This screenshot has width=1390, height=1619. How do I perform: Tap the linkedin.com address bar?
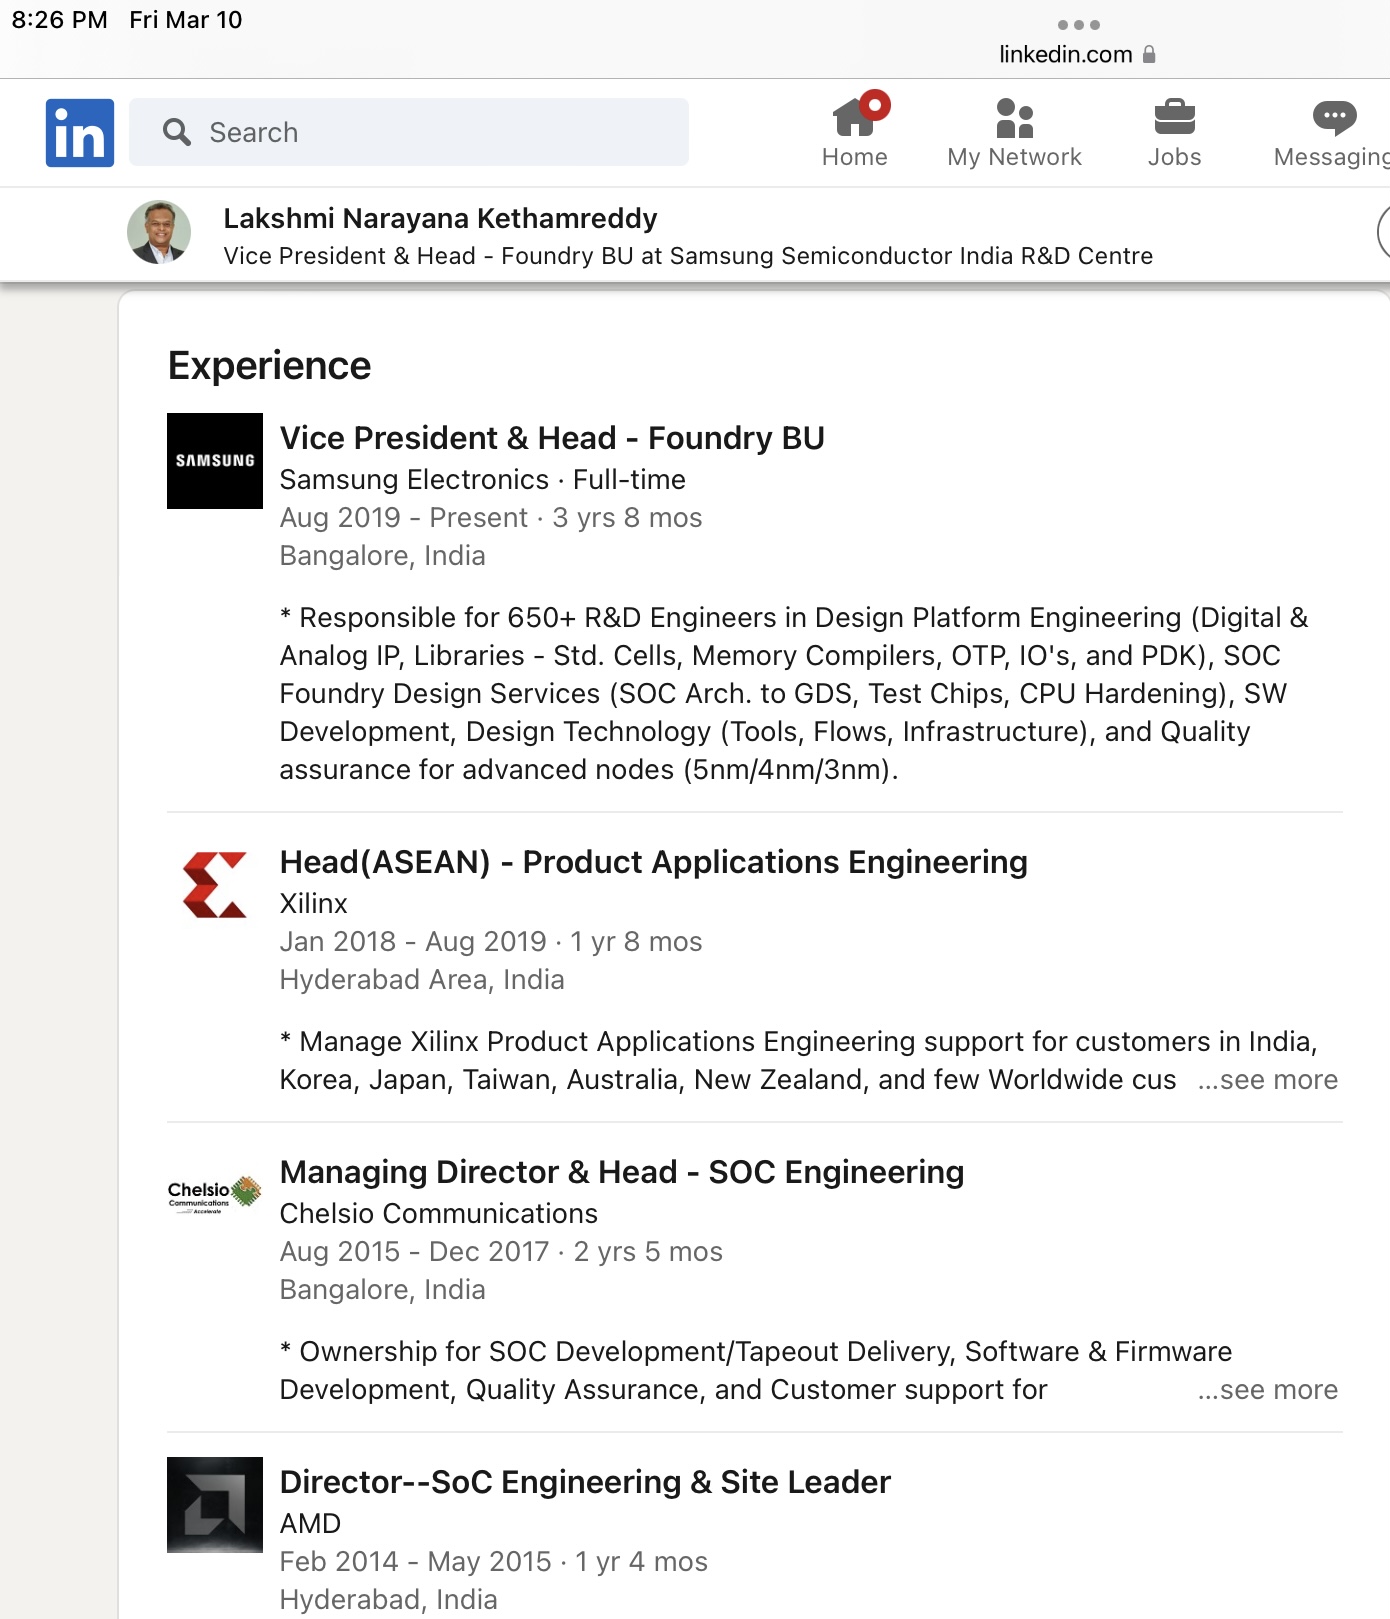[1077, 54]
